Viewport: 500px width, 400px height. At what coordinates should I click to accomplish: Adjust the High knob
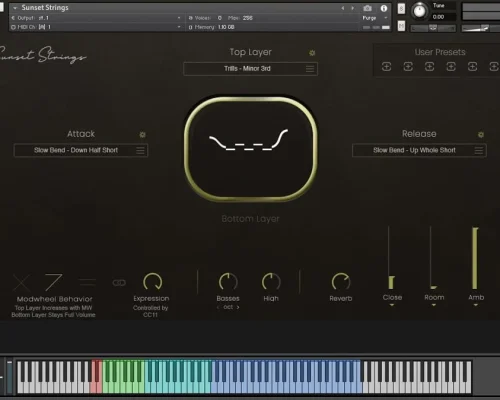(271, 282)
